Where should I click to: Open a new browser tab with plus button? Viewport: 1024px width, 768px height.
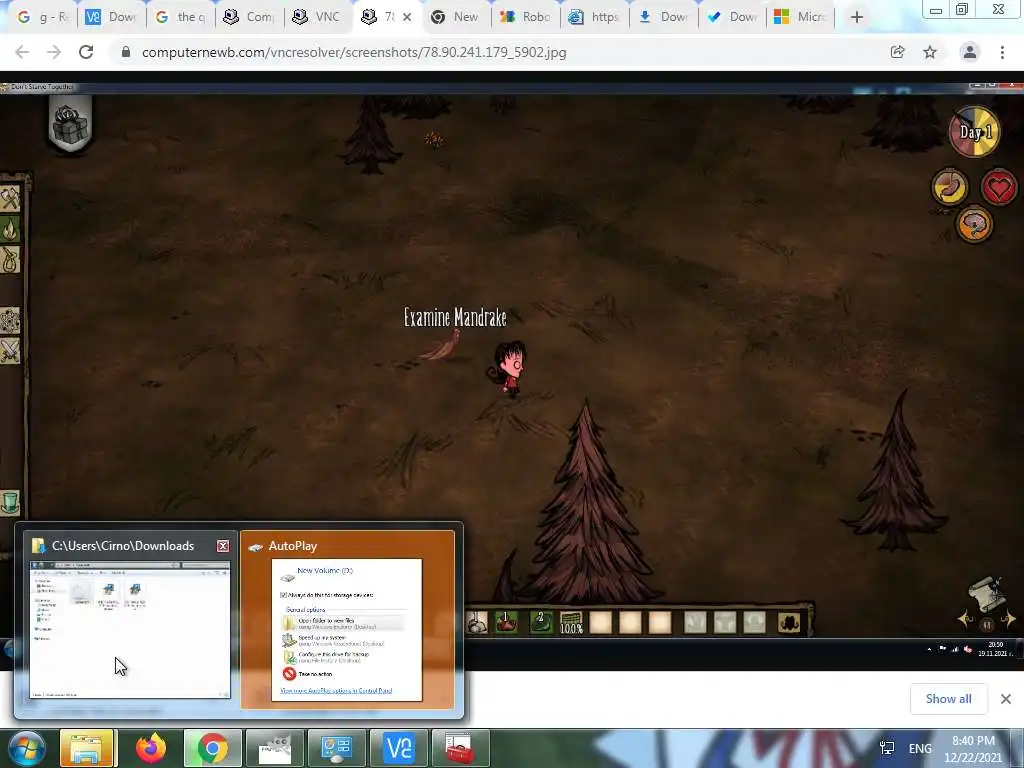pos(857,17)
